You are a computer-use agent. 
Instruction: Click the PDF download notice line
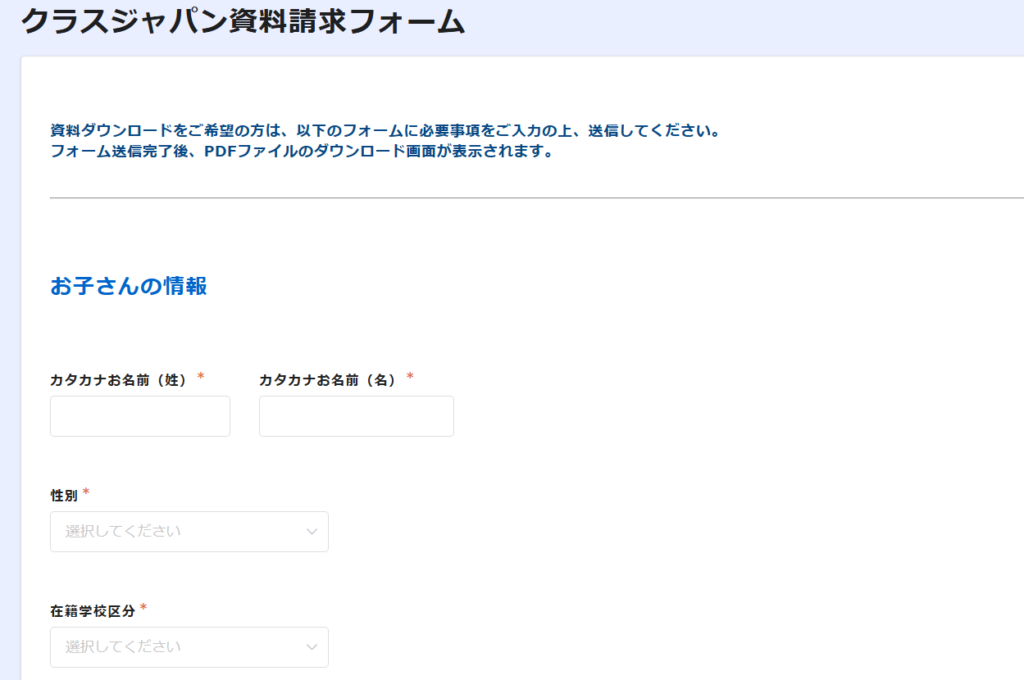(299, 153)
